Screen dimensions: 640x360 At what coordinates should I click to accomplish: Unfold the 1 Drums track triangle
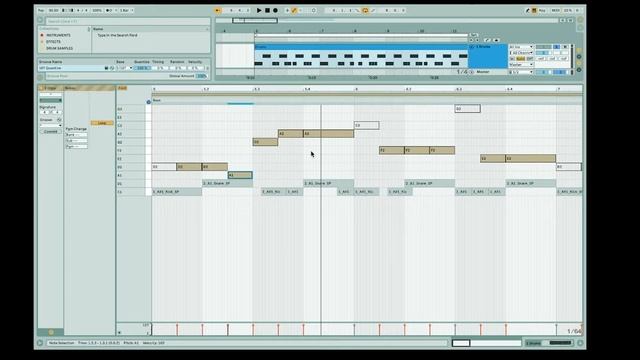tap(472, 47)
